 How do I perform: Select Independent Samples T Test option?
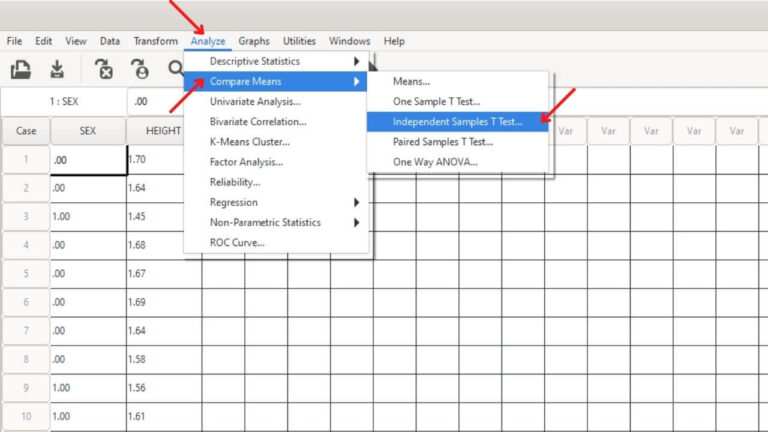(x=457, y=121)
